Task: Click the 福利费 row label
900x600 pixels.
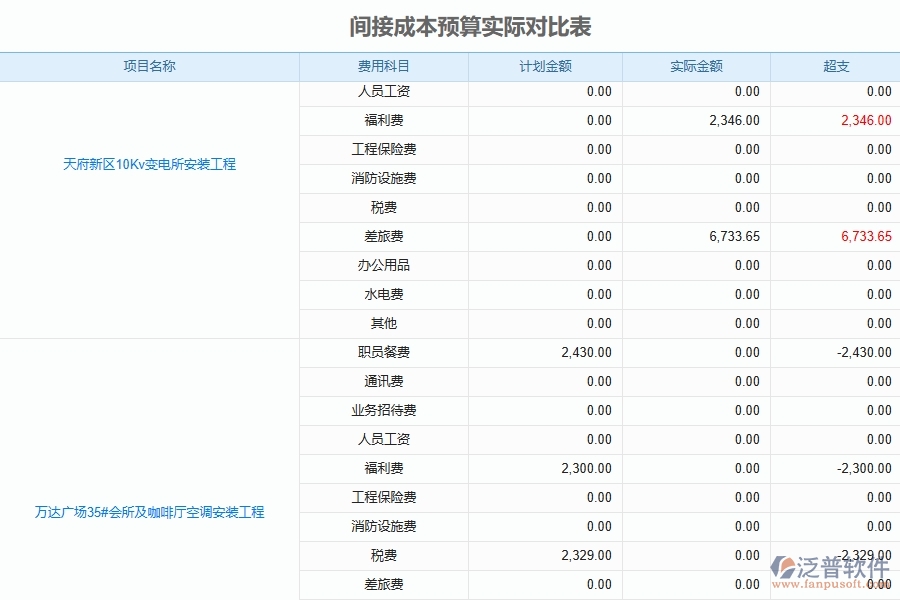Action: 385,120
